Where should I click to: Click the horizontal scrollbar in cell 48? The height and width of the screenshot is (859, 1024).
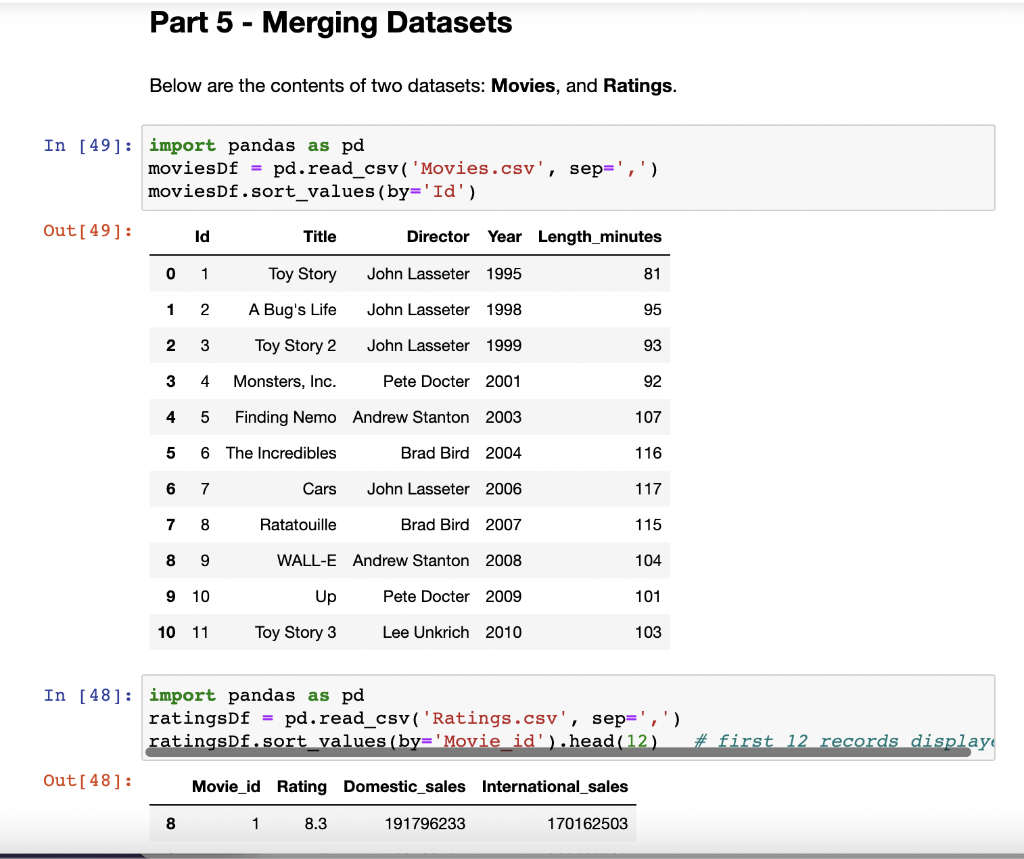click(558, 753)
